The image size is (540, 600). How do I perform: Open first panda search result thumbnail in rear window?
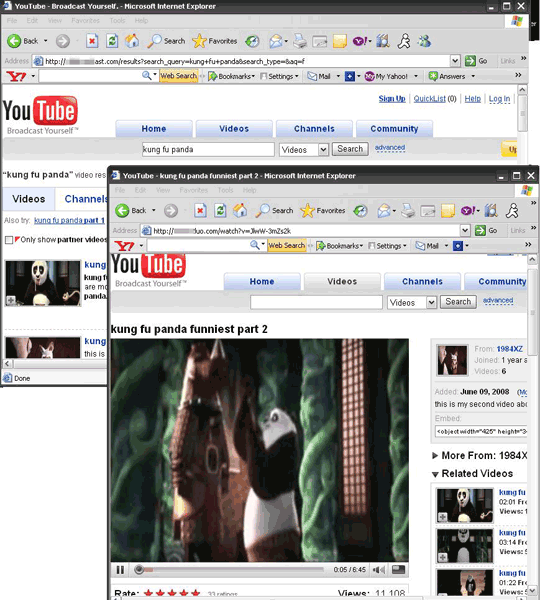43,283
